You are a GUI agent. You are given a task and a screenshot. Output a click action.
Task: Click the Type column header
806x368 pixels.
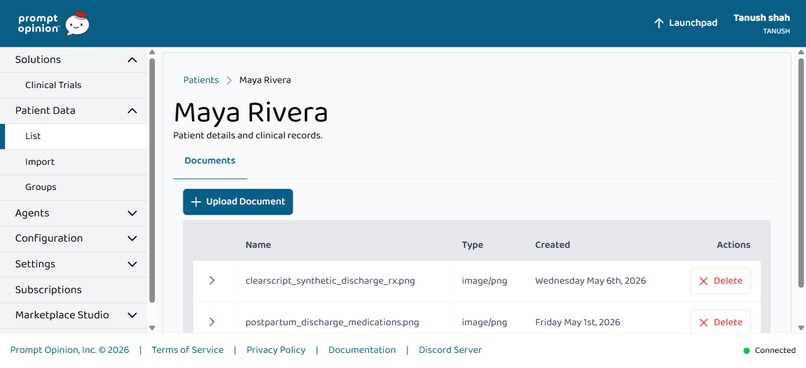tap(472, 245)
